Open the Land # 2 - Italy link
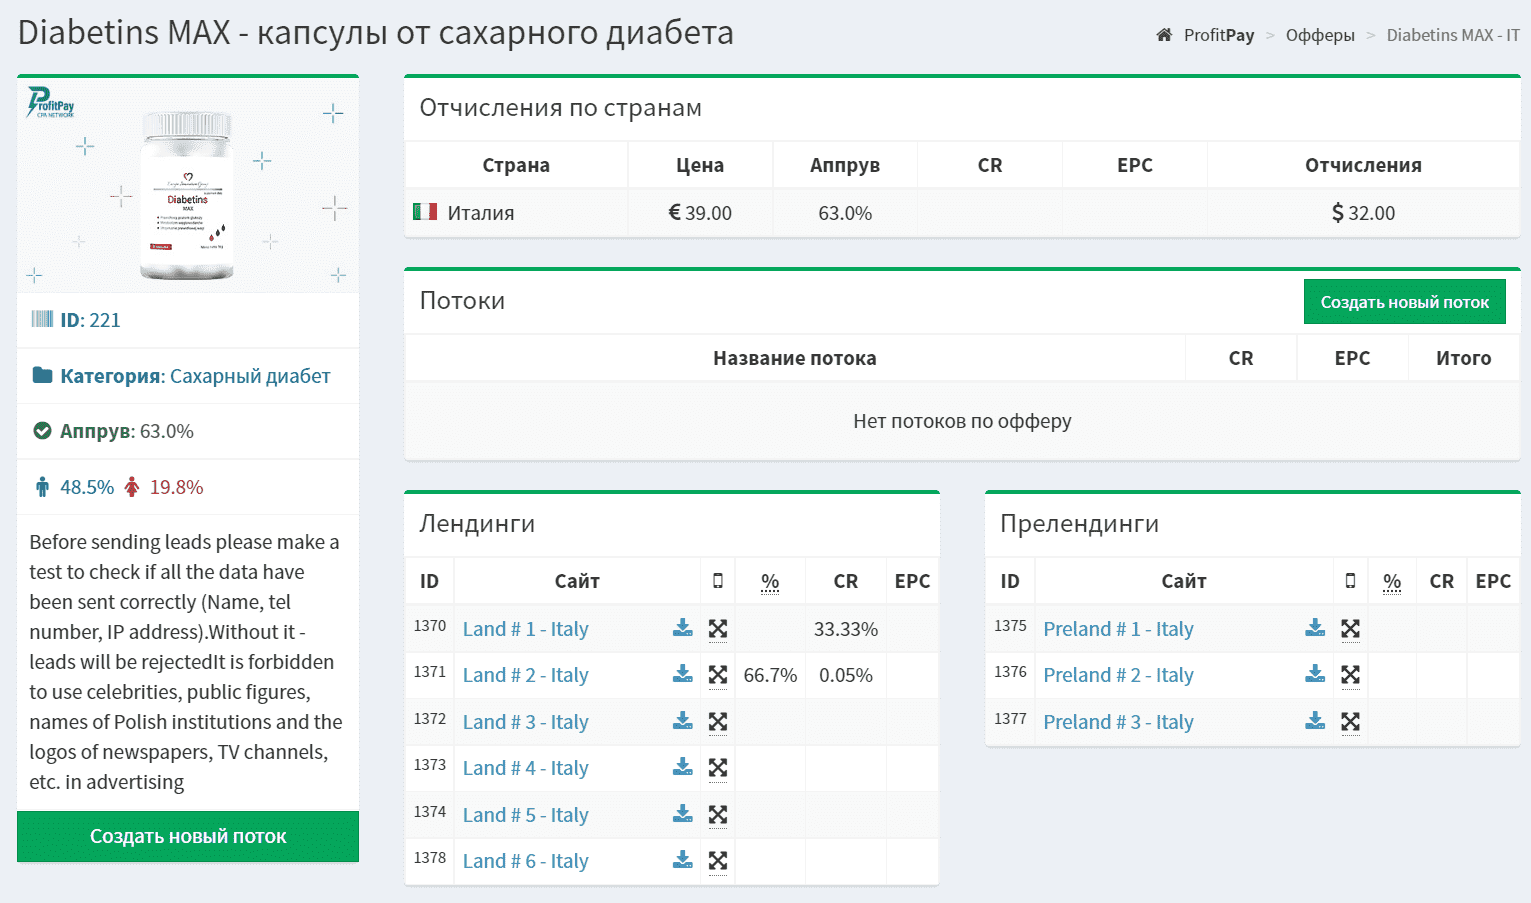Image resolution: width=1531 pixels, height=903 pixels. pyautogui.click(x=525, y=675)
